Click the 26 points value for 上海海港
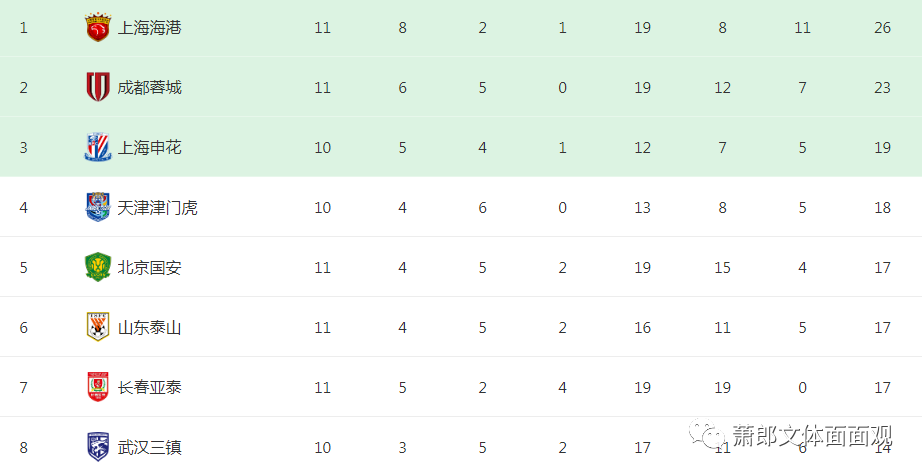The width and height of the screenshot is (922, 476). 882,28
